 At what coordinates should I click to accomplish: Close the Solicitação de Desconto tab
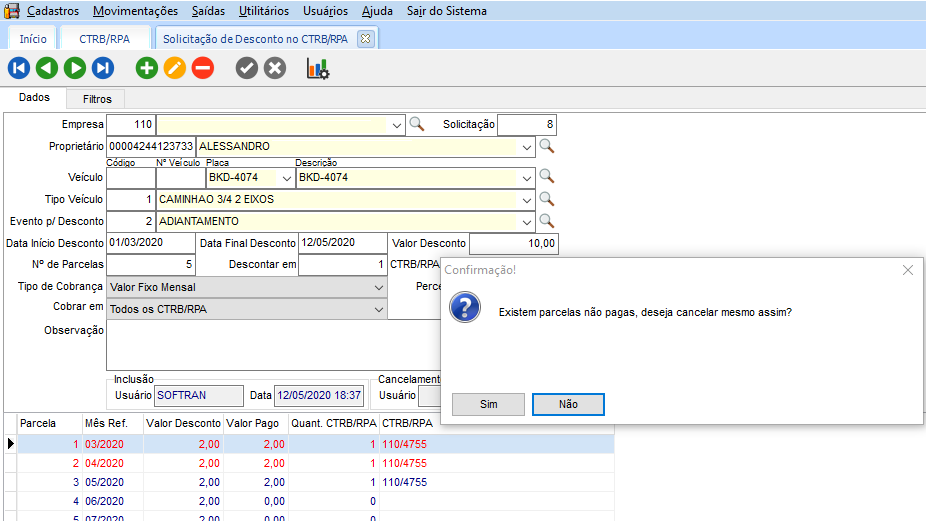tap(365, 39)
